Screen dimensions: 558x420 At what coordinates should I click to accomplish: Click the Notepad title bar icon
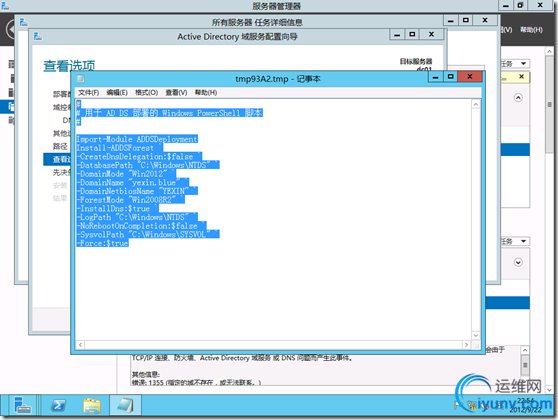point(81,78)
